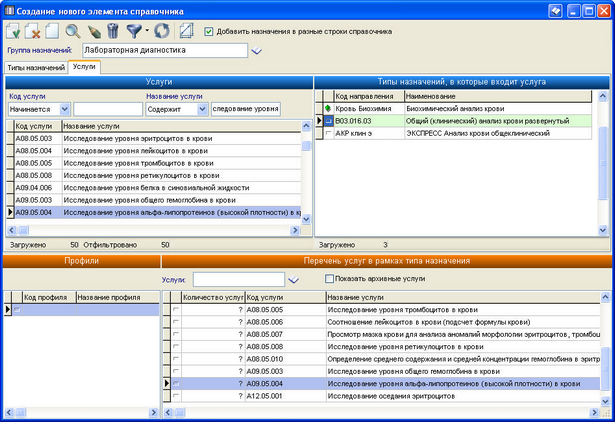Click scroll-up arrow of Типы назначений panel
The width and height of the screenshot is (615, 422).
click(x=603, y=96)
